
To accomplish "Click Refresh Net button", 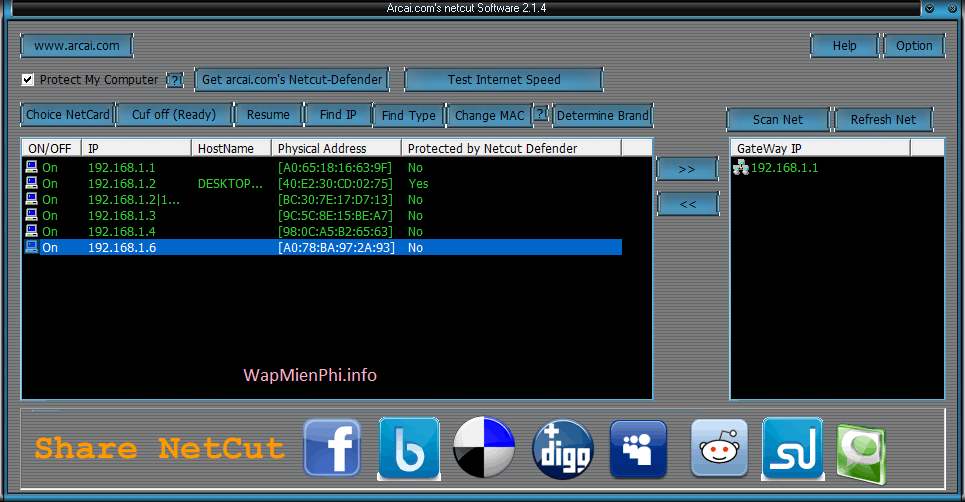I will [x=883, y=119].
